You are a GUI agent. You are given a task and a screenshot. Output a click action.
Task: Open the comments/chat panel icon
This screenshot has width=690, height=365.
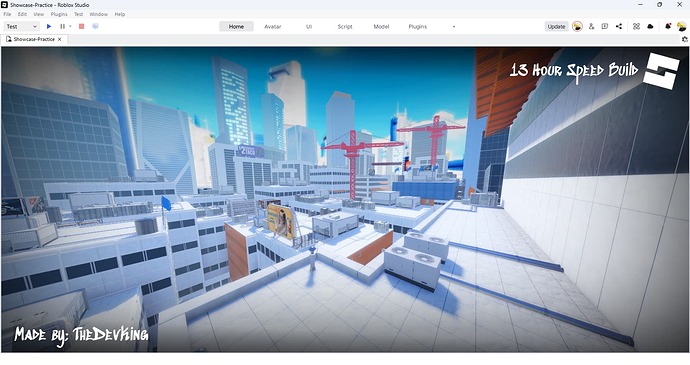[x=605, y=26]
